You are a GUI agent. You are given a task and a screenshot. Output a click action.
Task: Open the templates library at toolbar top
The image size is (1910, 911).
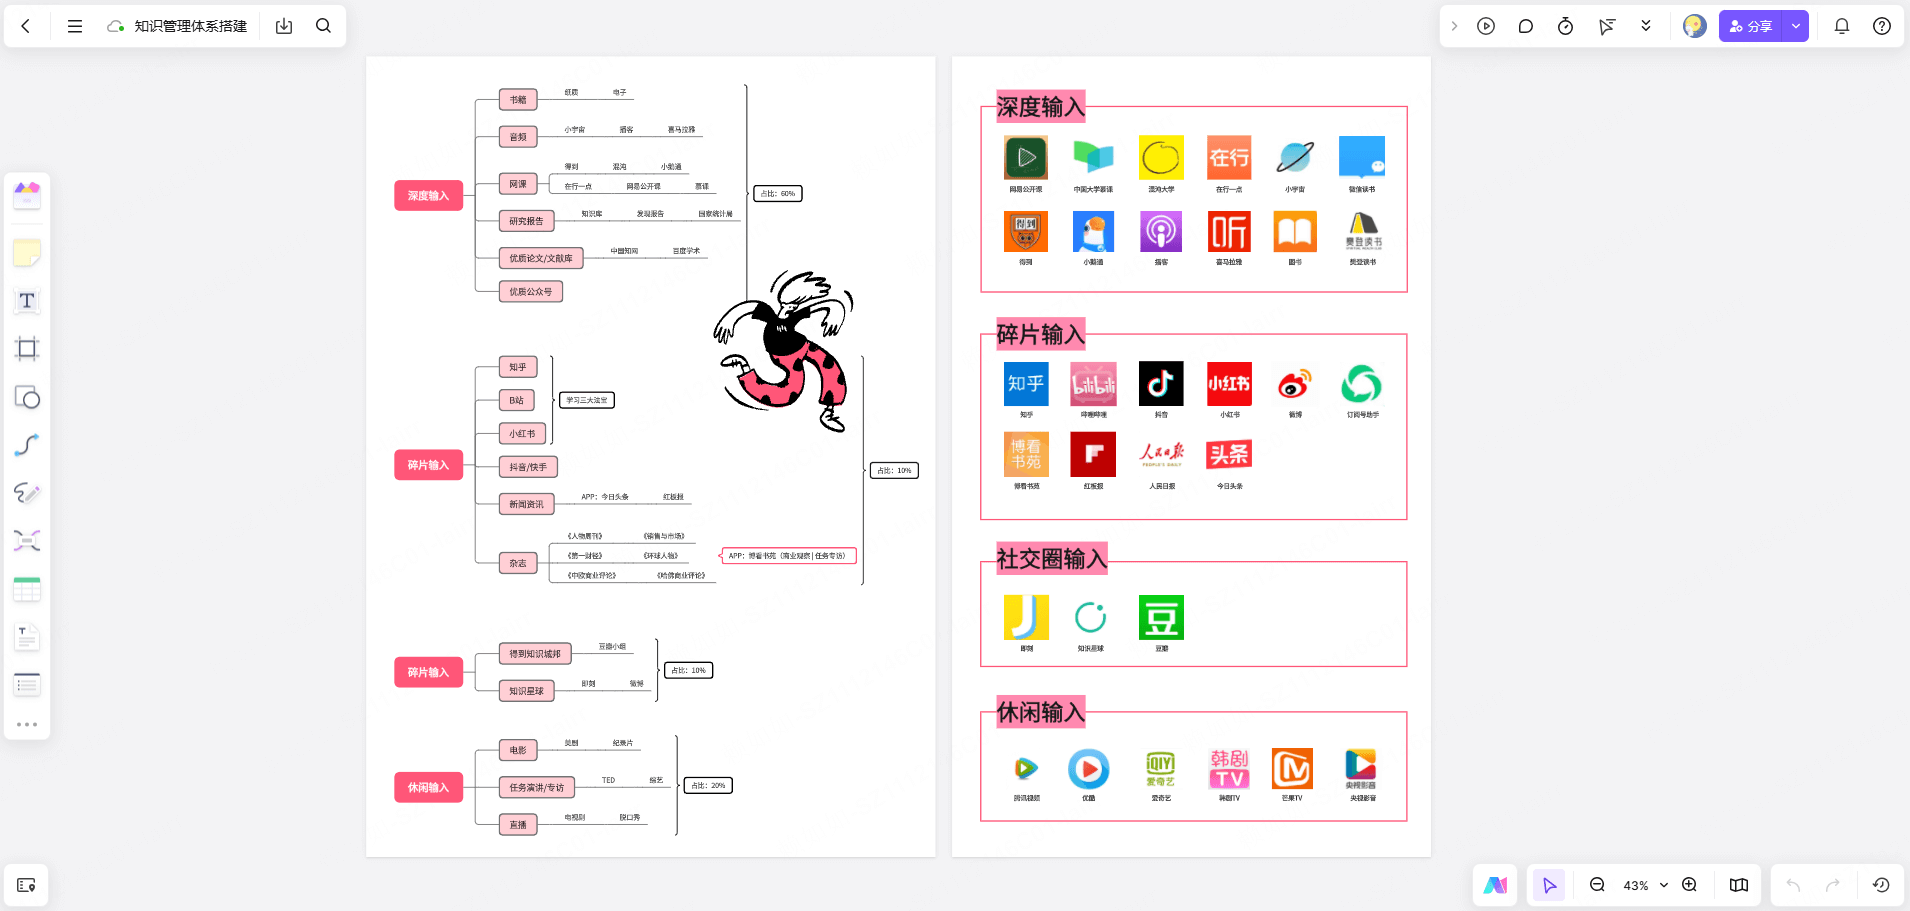pos(27,195)
